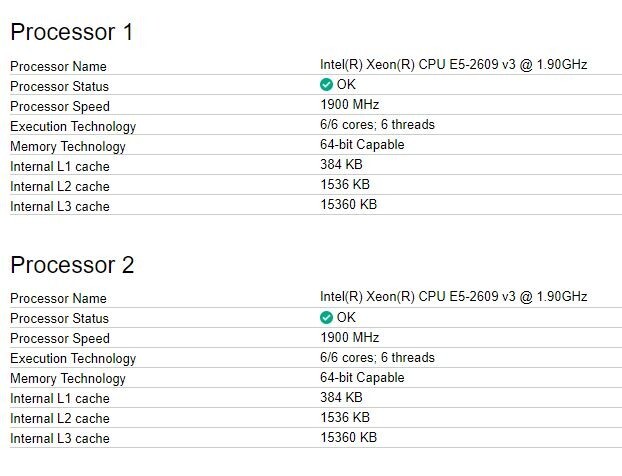Click Processor 1's Xeon E5-2609 v3 name value

453,65
